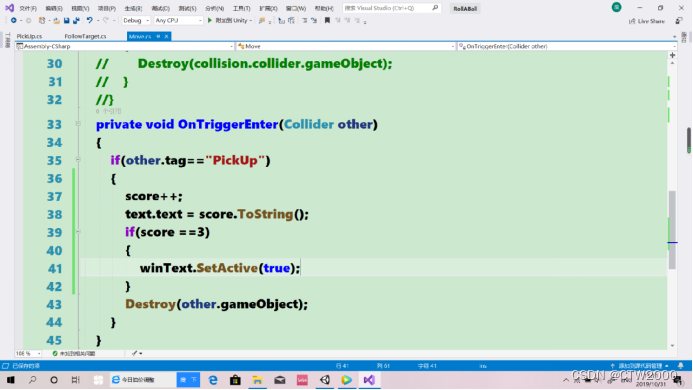Switch to the PickUp.cs tab
Screen dimensions: 693x390
click(x=29, y=36)
